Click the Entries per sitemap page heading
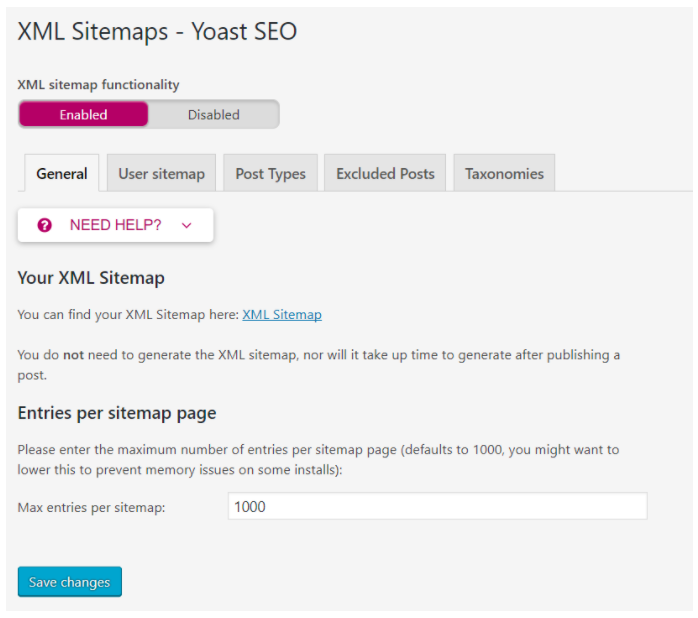This screenshot has height=618, width=698. (x=117, y=413)
